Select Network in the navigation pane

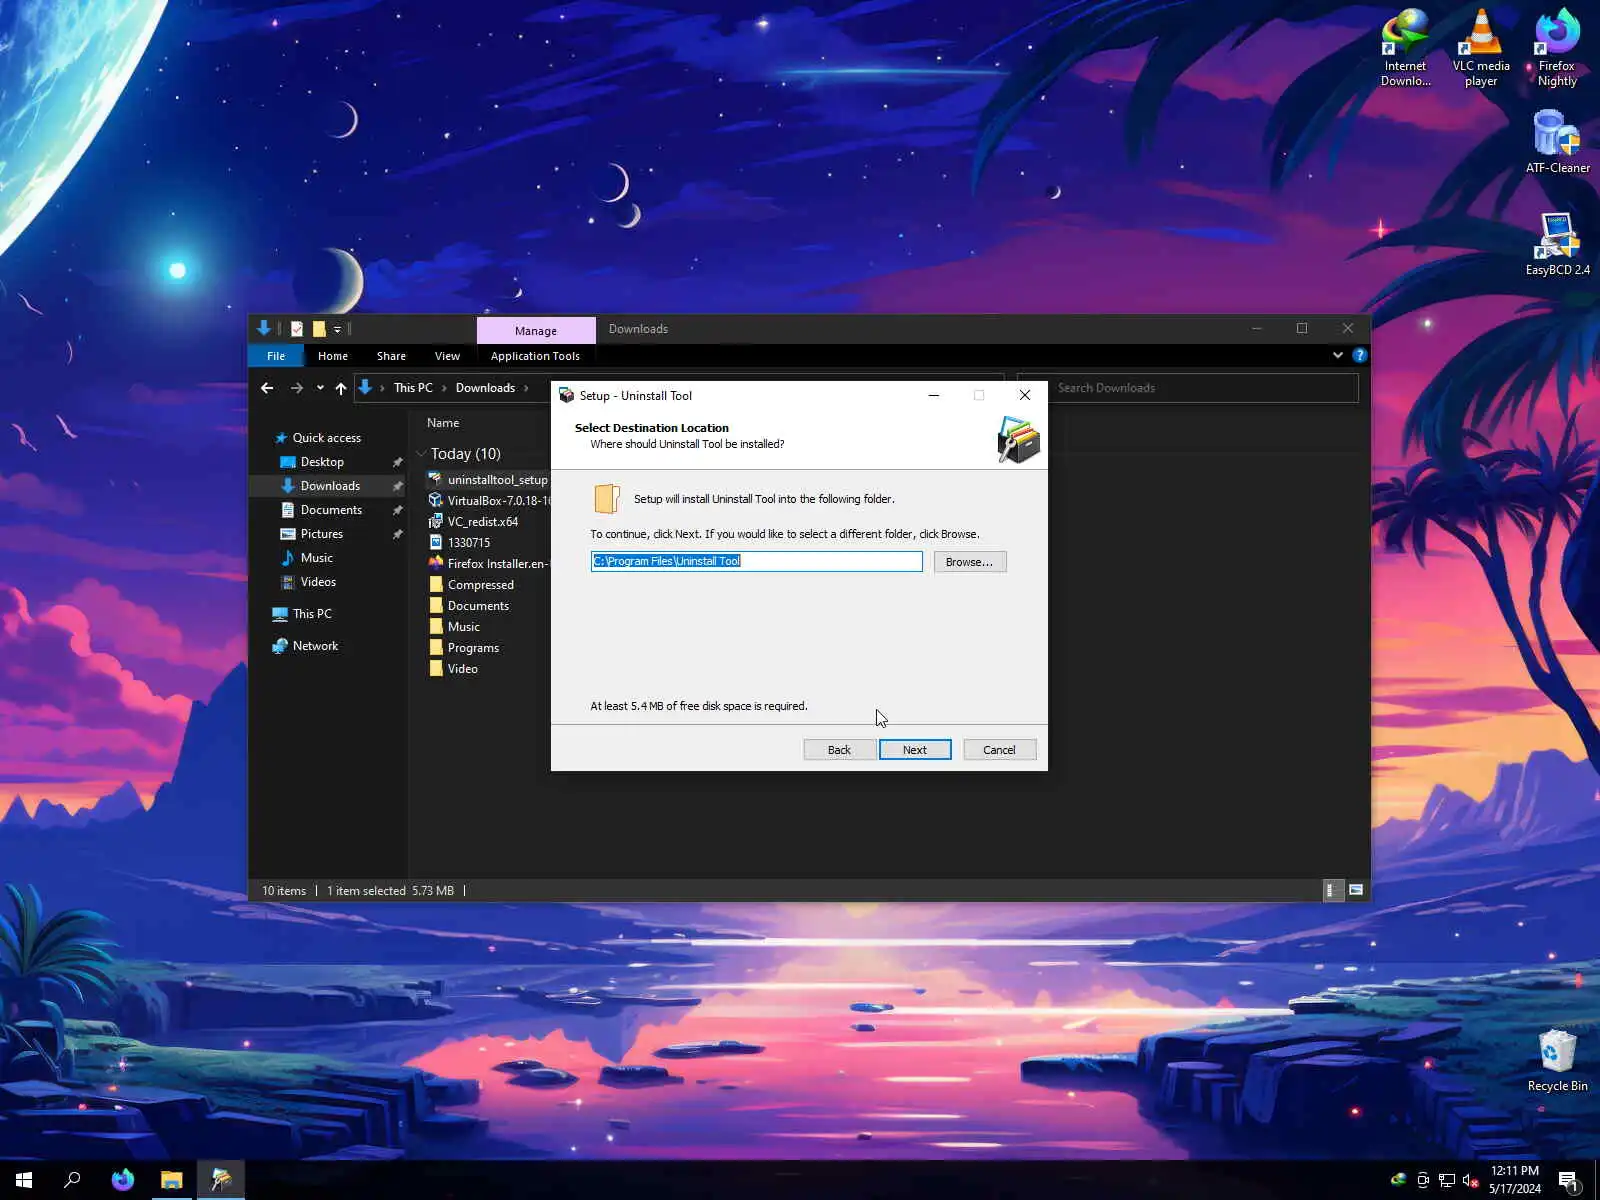[315, 646]
